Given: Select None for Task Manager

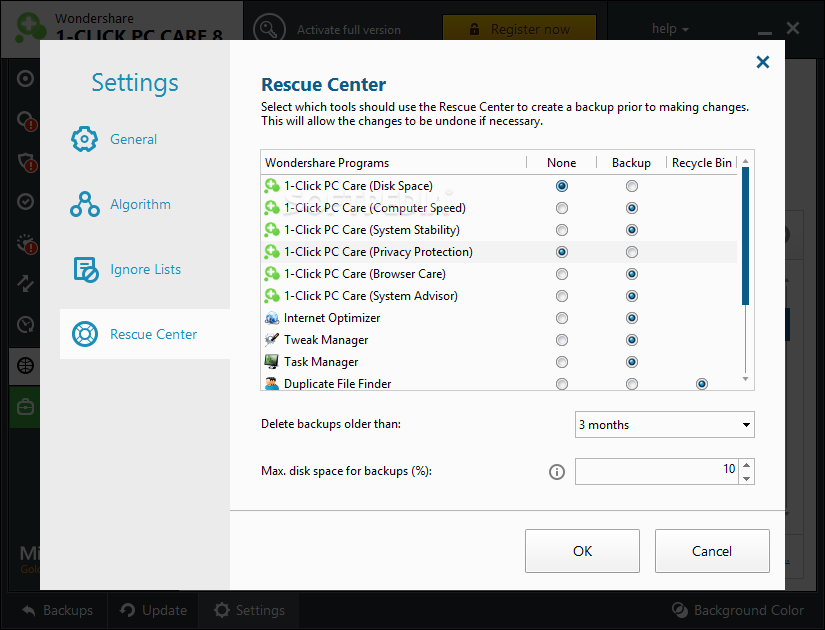Looking at the screenshot, I should click(562, 362).
